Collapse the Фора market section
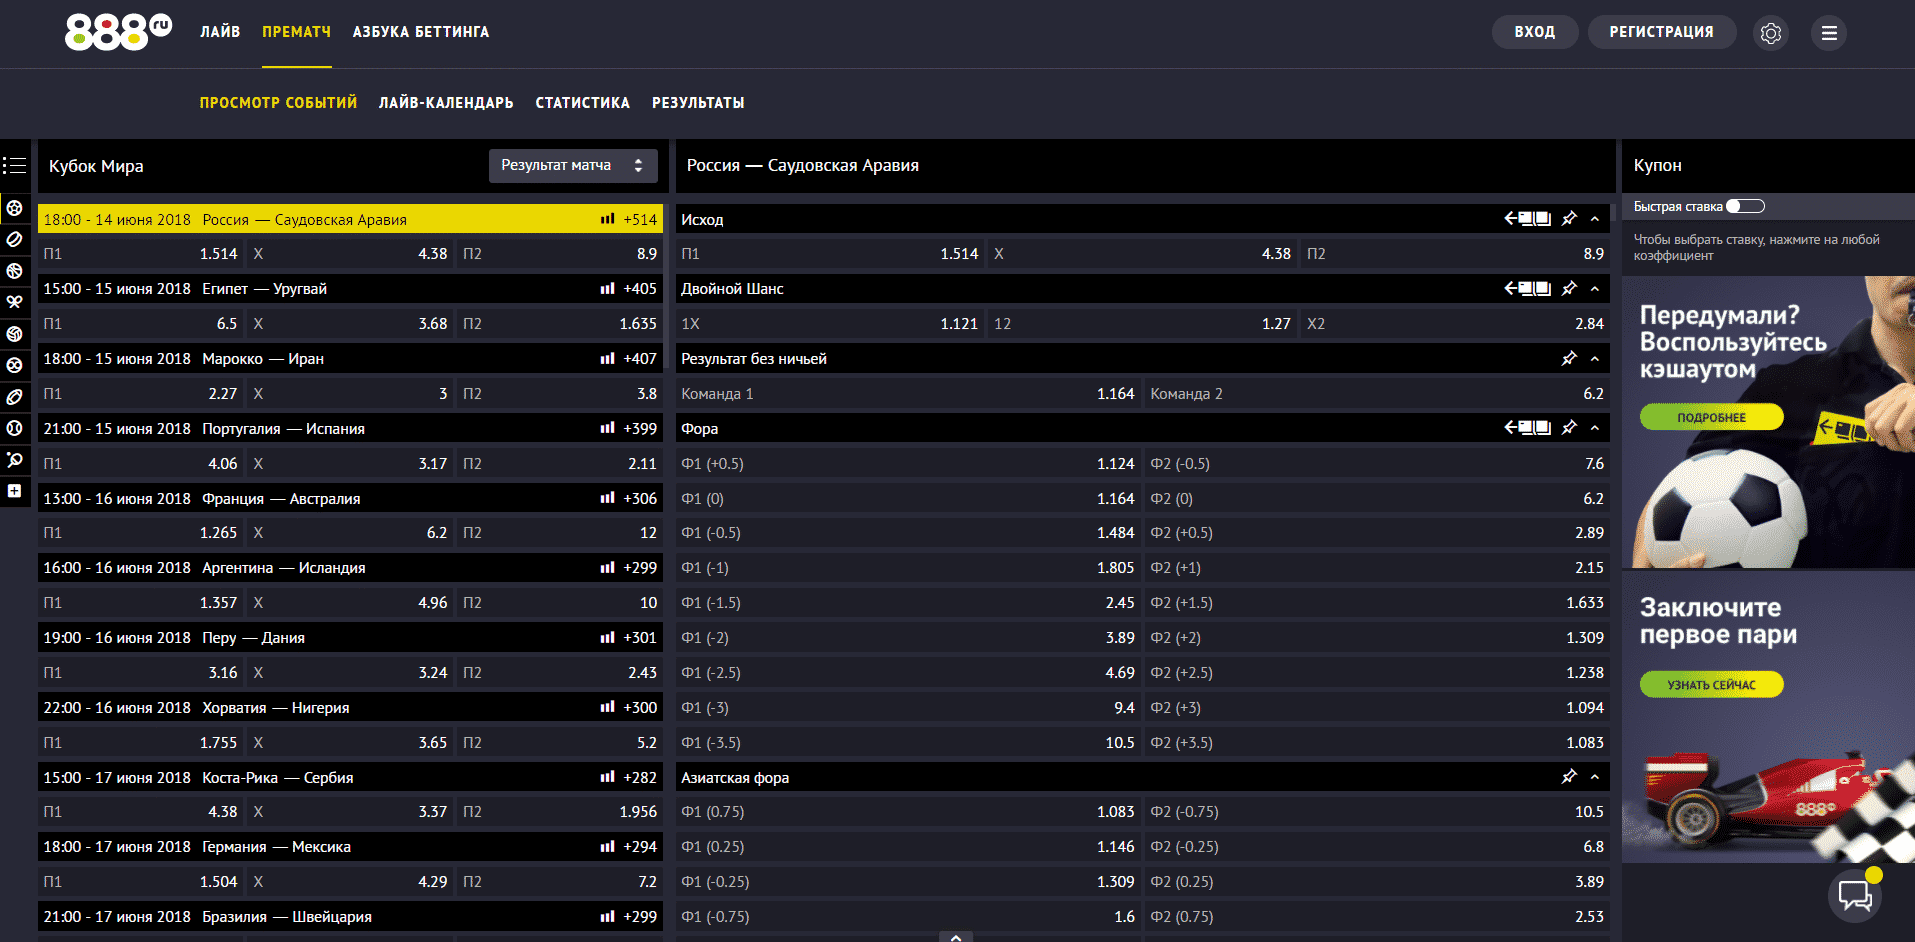Screen dimensions: 1915x942 1595,428
